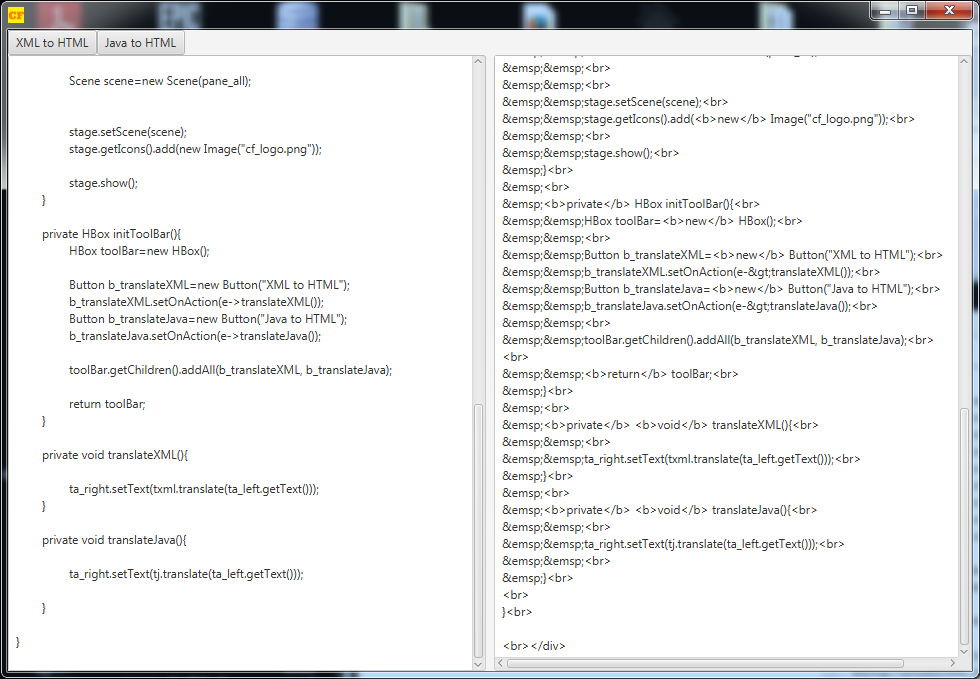Click the left pane's scroll down arrow
The image size is (980, 679).
click(479, 663)
